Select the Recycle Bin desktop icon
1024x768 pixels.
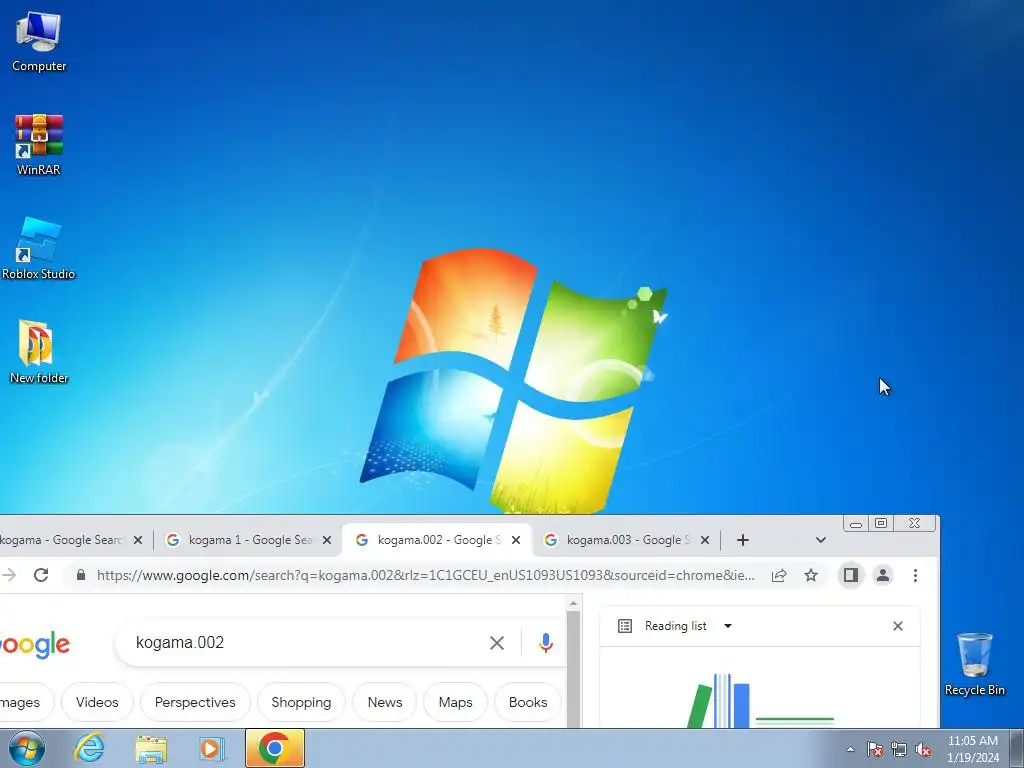click(x=974, y=664)
